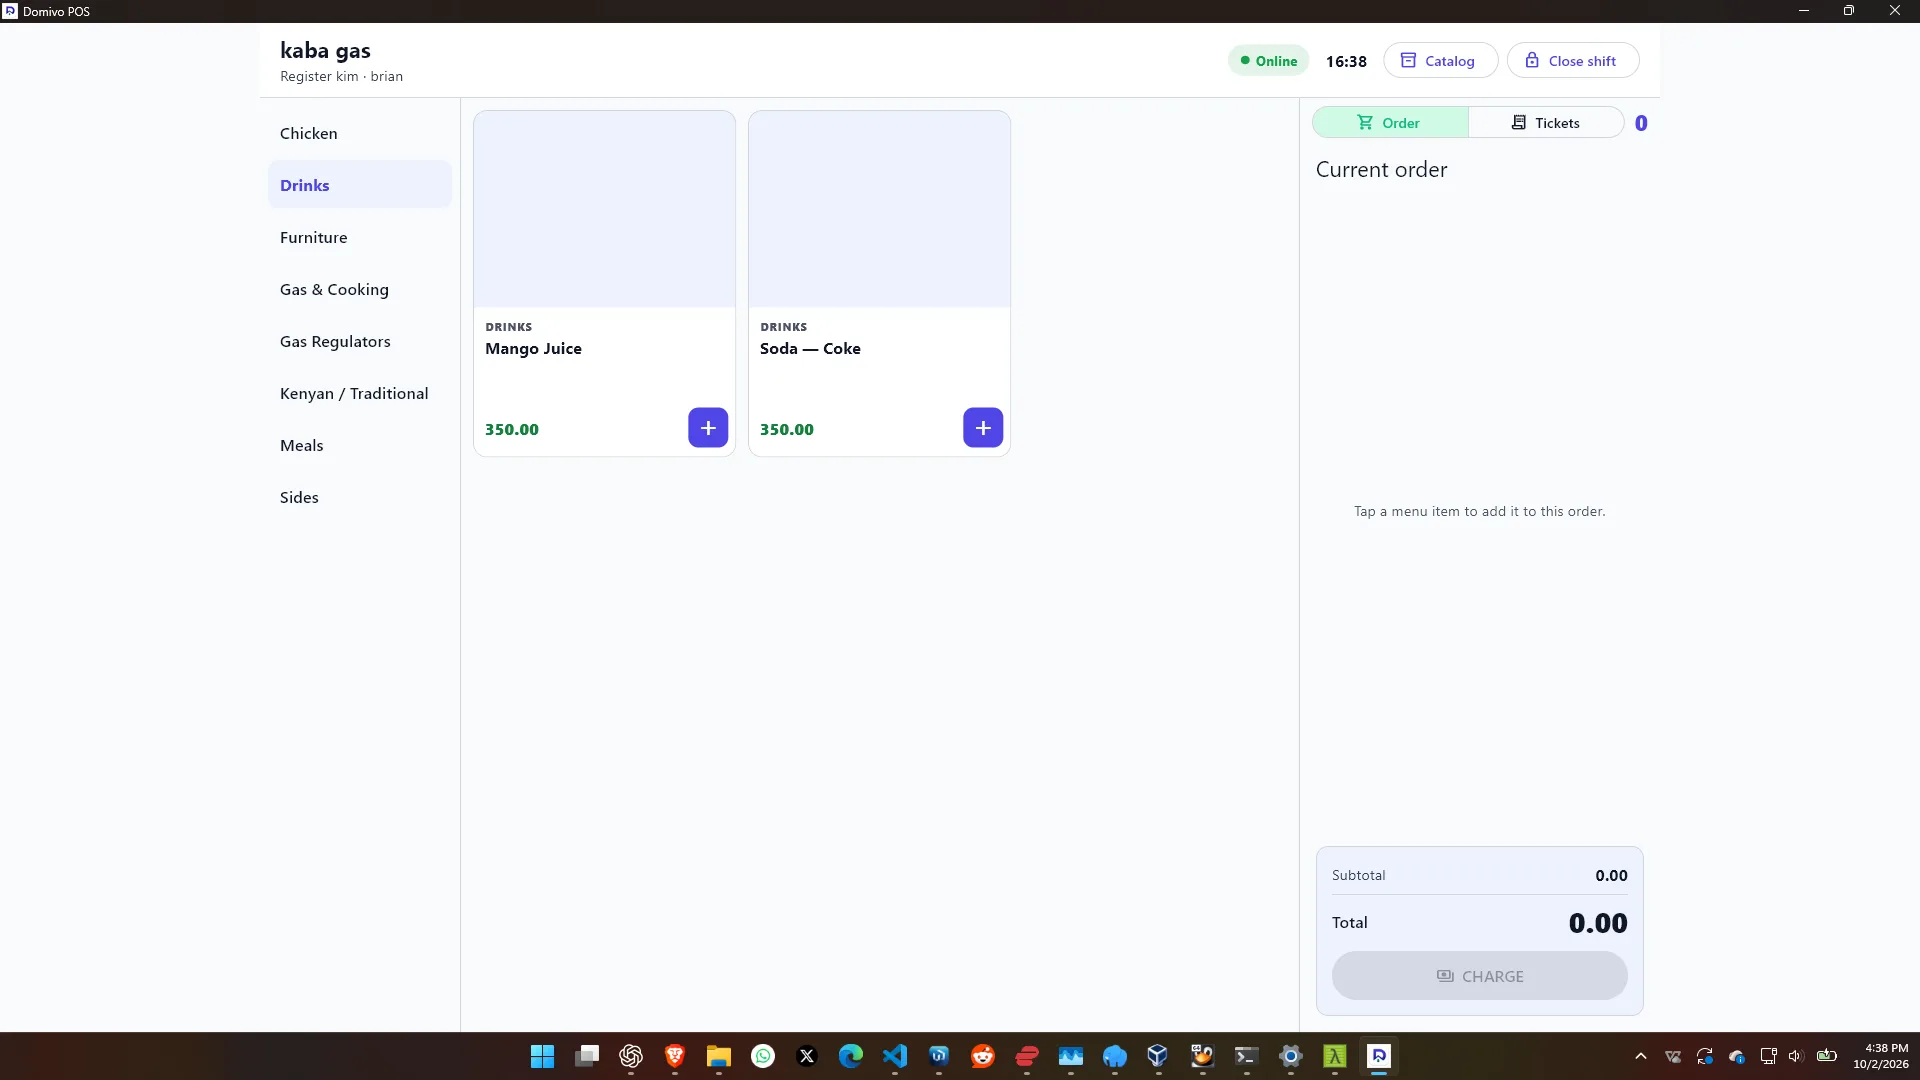Image resolution: width=1920 pixels, height=1080 pixels.
Task: Launch ChatGPT from the taskbar
Action: 631,1056
